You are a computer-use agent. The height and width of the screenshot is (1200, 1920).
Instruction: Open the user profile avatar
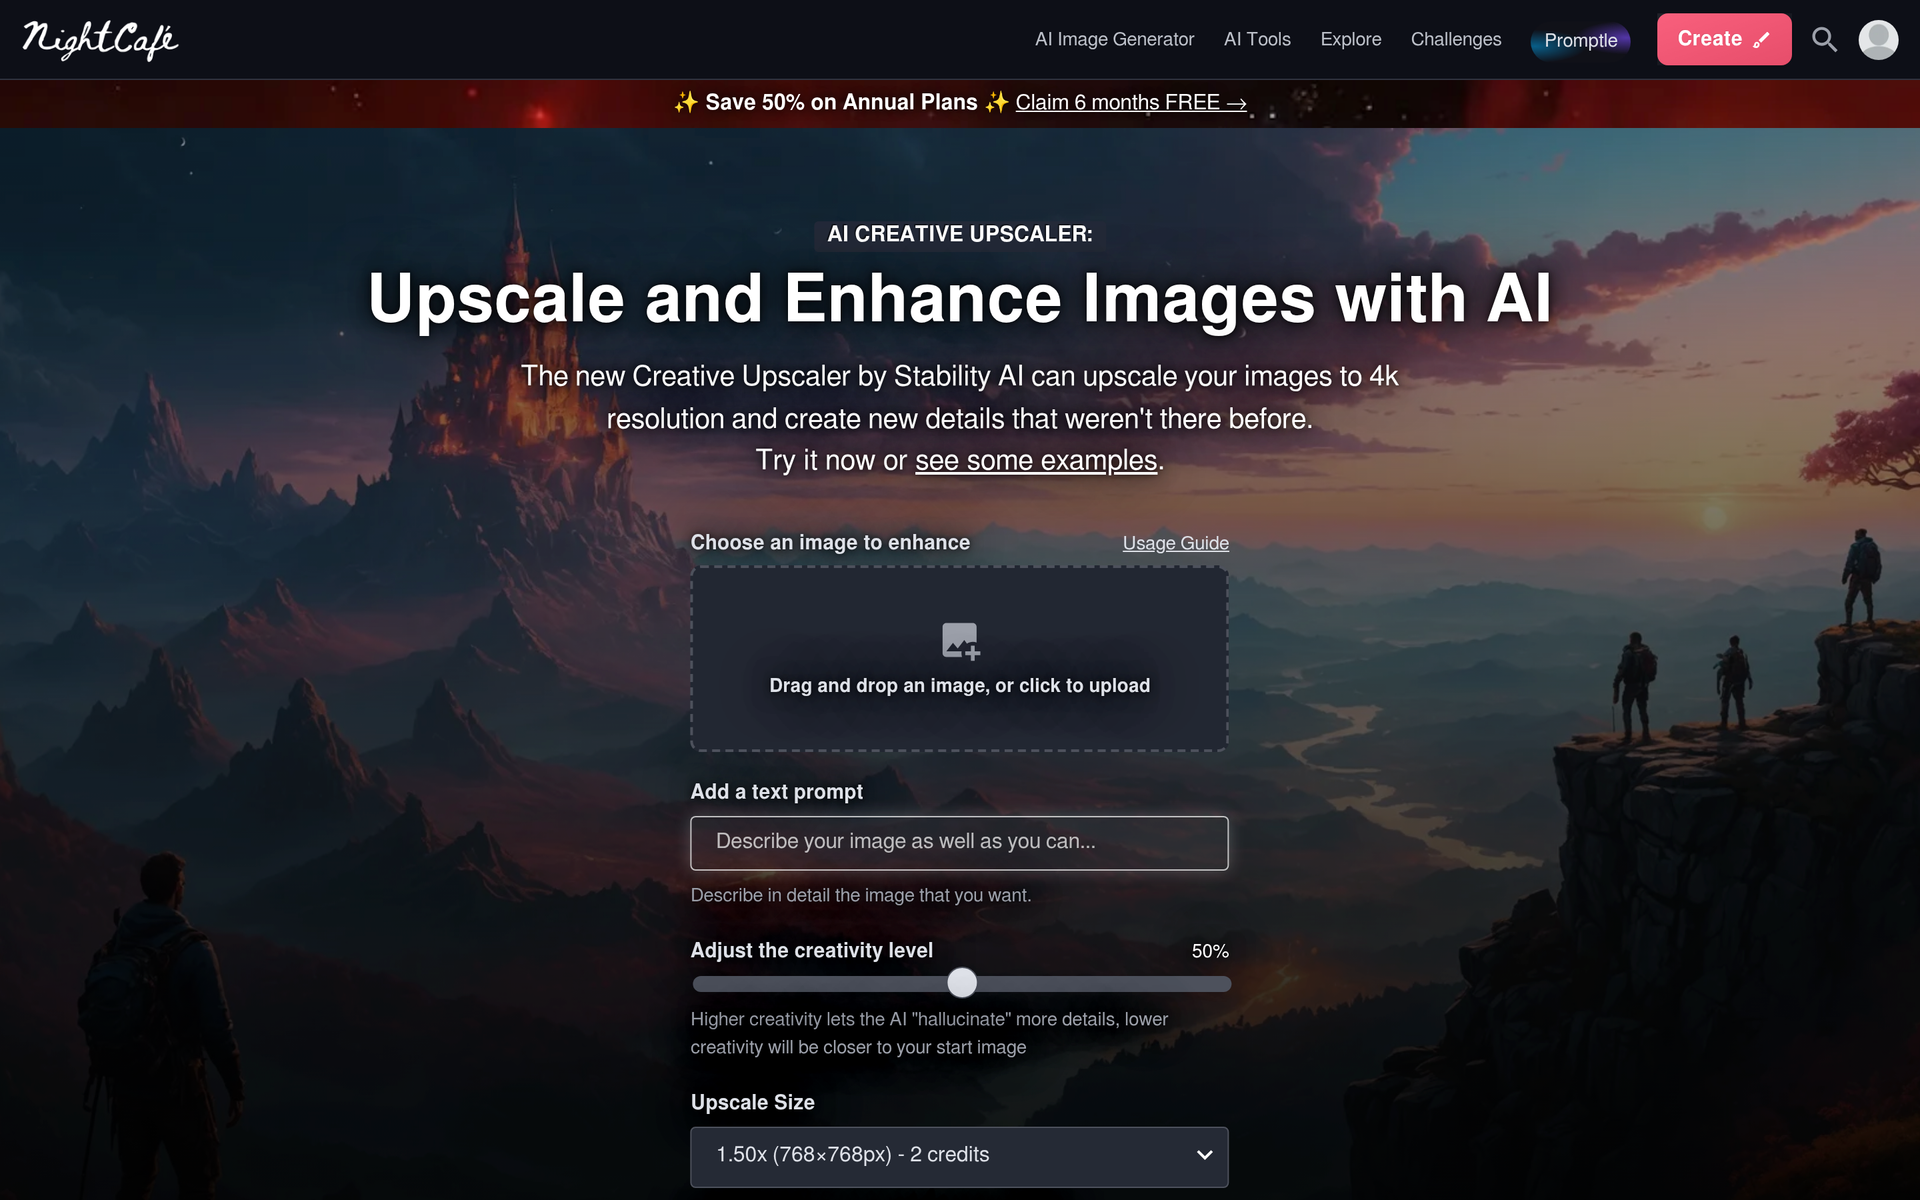1878,39
